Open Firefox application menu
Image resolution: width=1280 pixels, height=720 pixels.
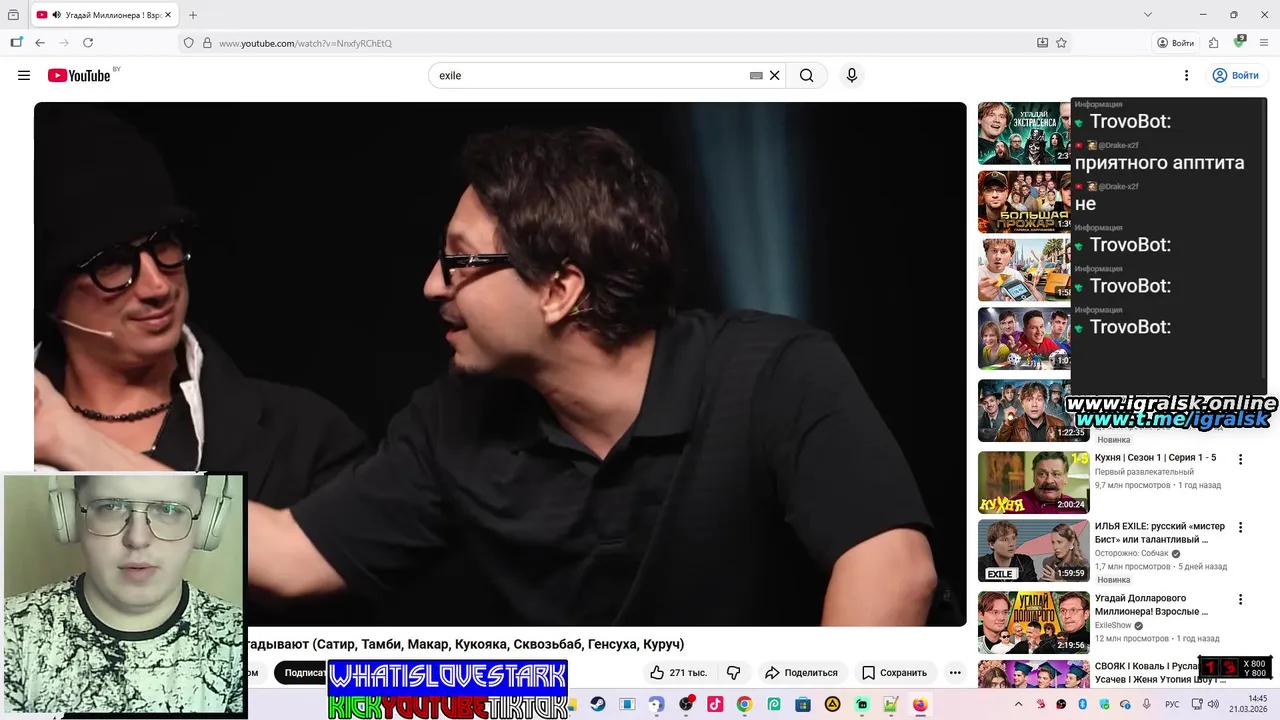coord(1264,43)
